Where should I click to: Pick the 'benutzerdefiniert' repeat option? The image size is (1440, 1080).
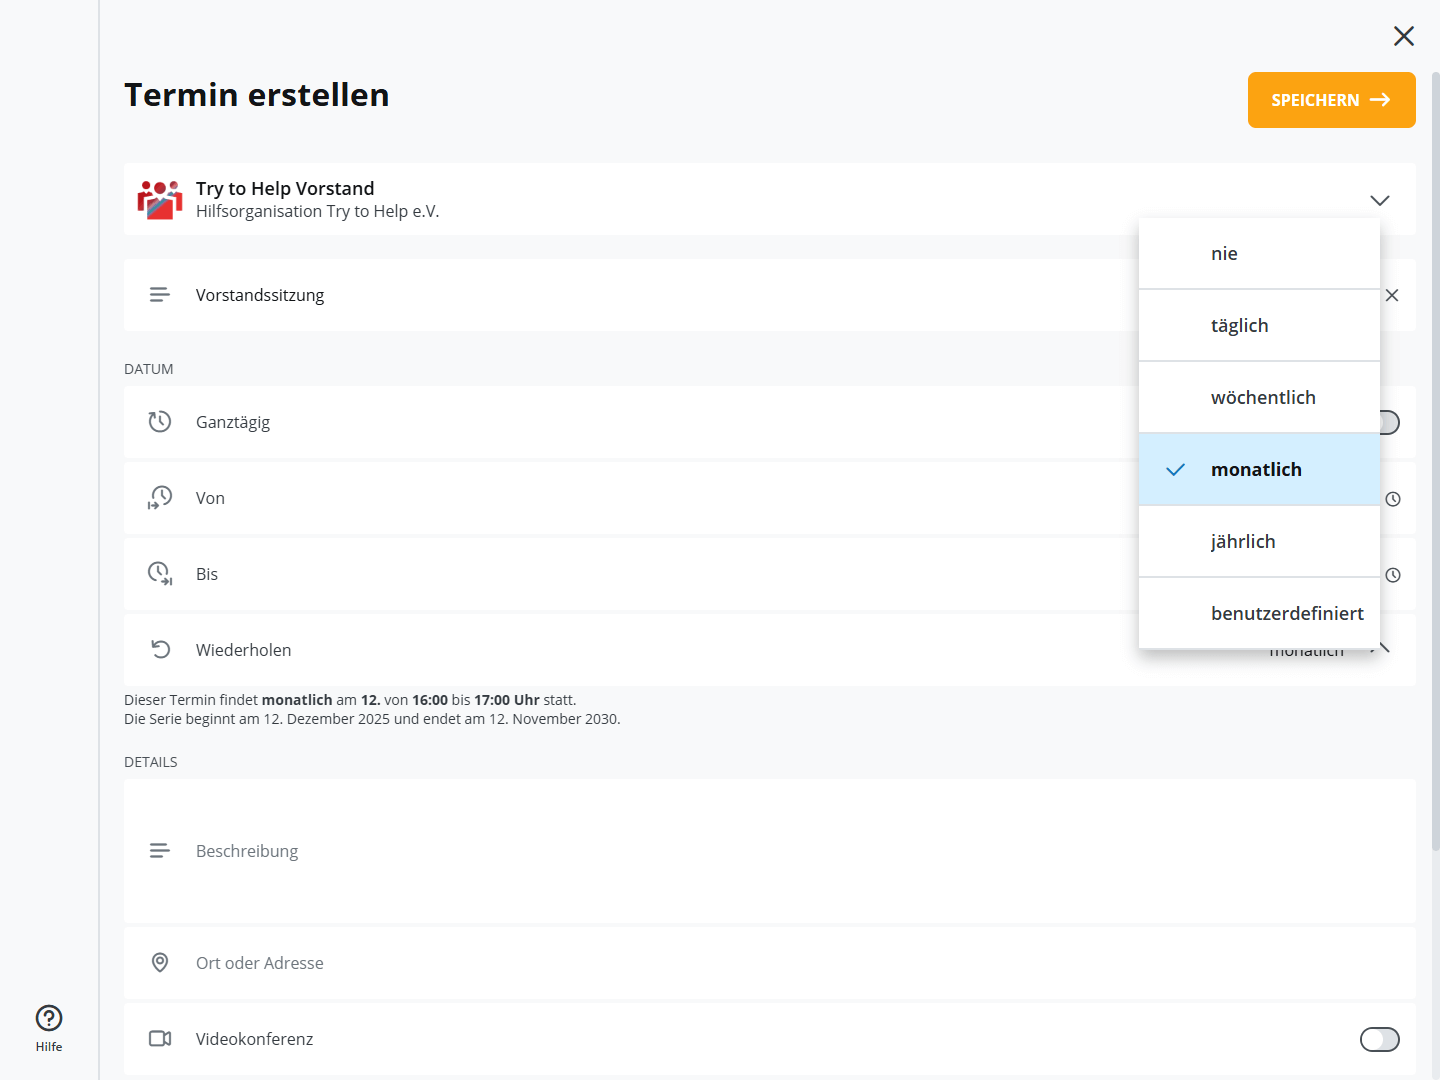click(1286, 613)
